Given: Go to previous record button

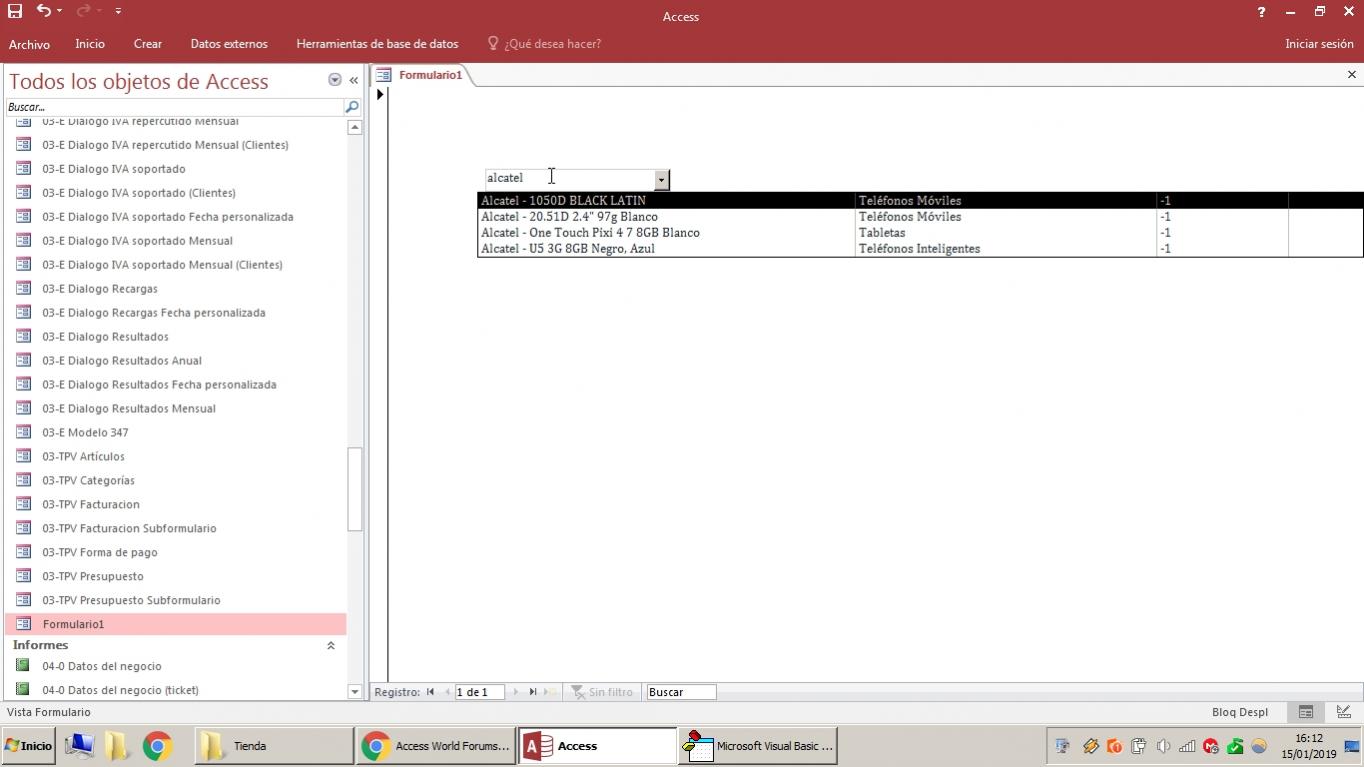Looking at the screenshot, I should [446, 692].
